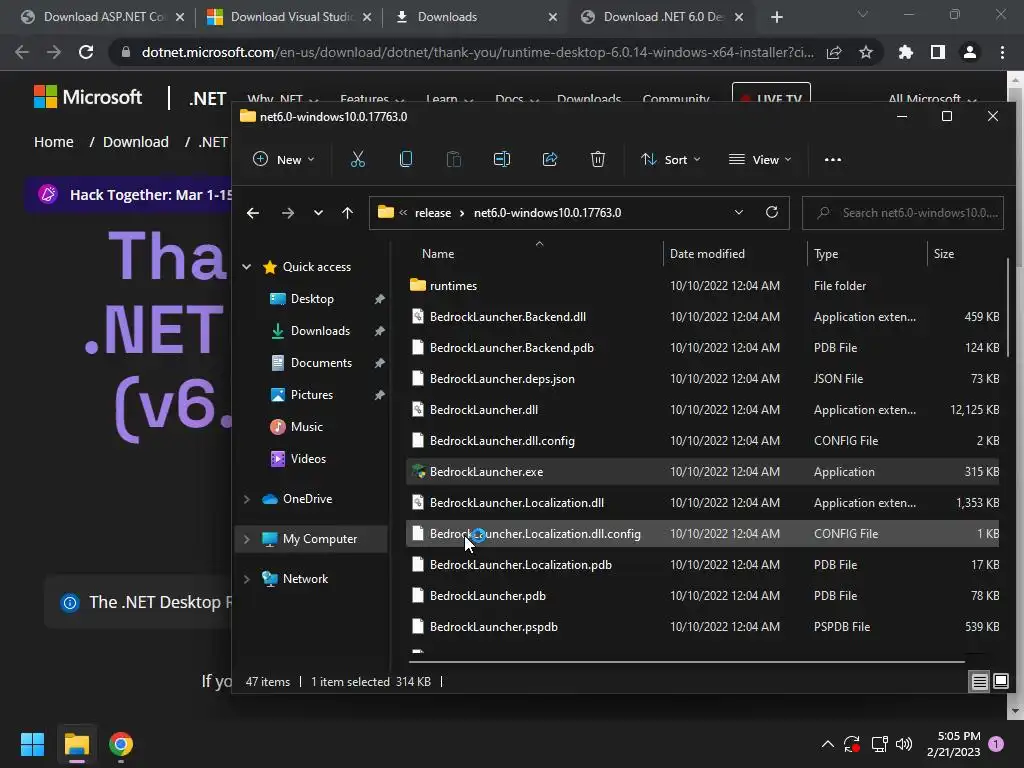This screenshot has height=768, width=1024.
Task: Click the release breadcrumb in Explorer path
Action: point(432,213)
